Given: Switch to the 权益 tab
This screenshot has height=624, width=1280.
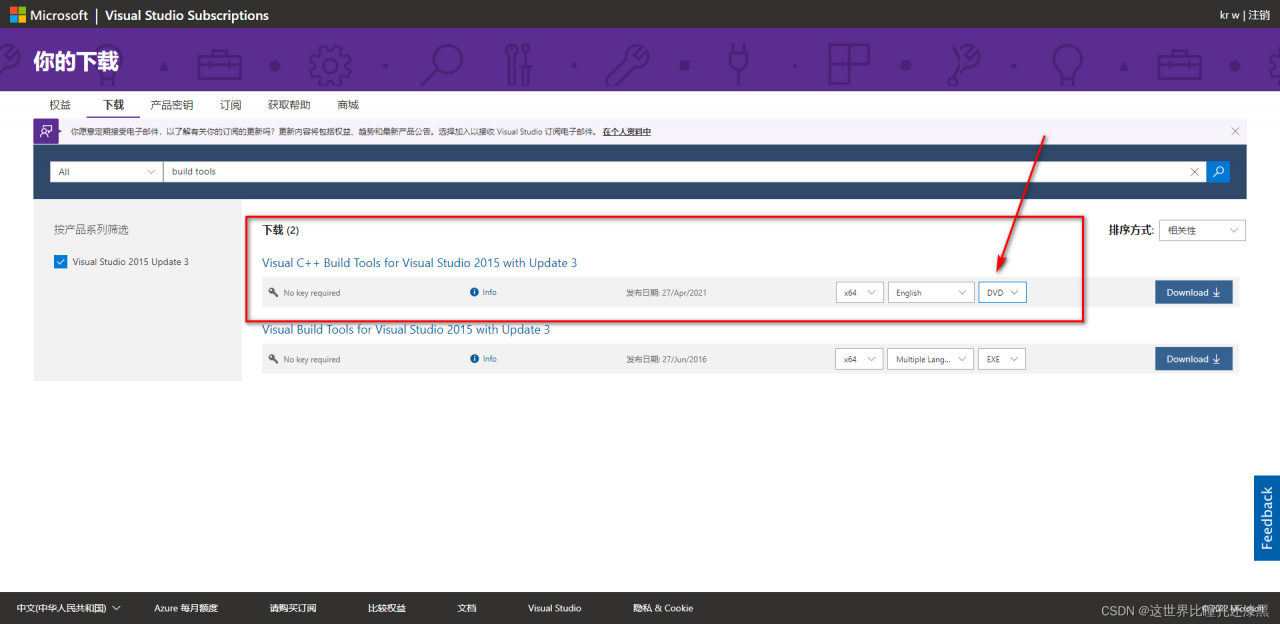Looking at the screenshot, I should pos(60,105).
